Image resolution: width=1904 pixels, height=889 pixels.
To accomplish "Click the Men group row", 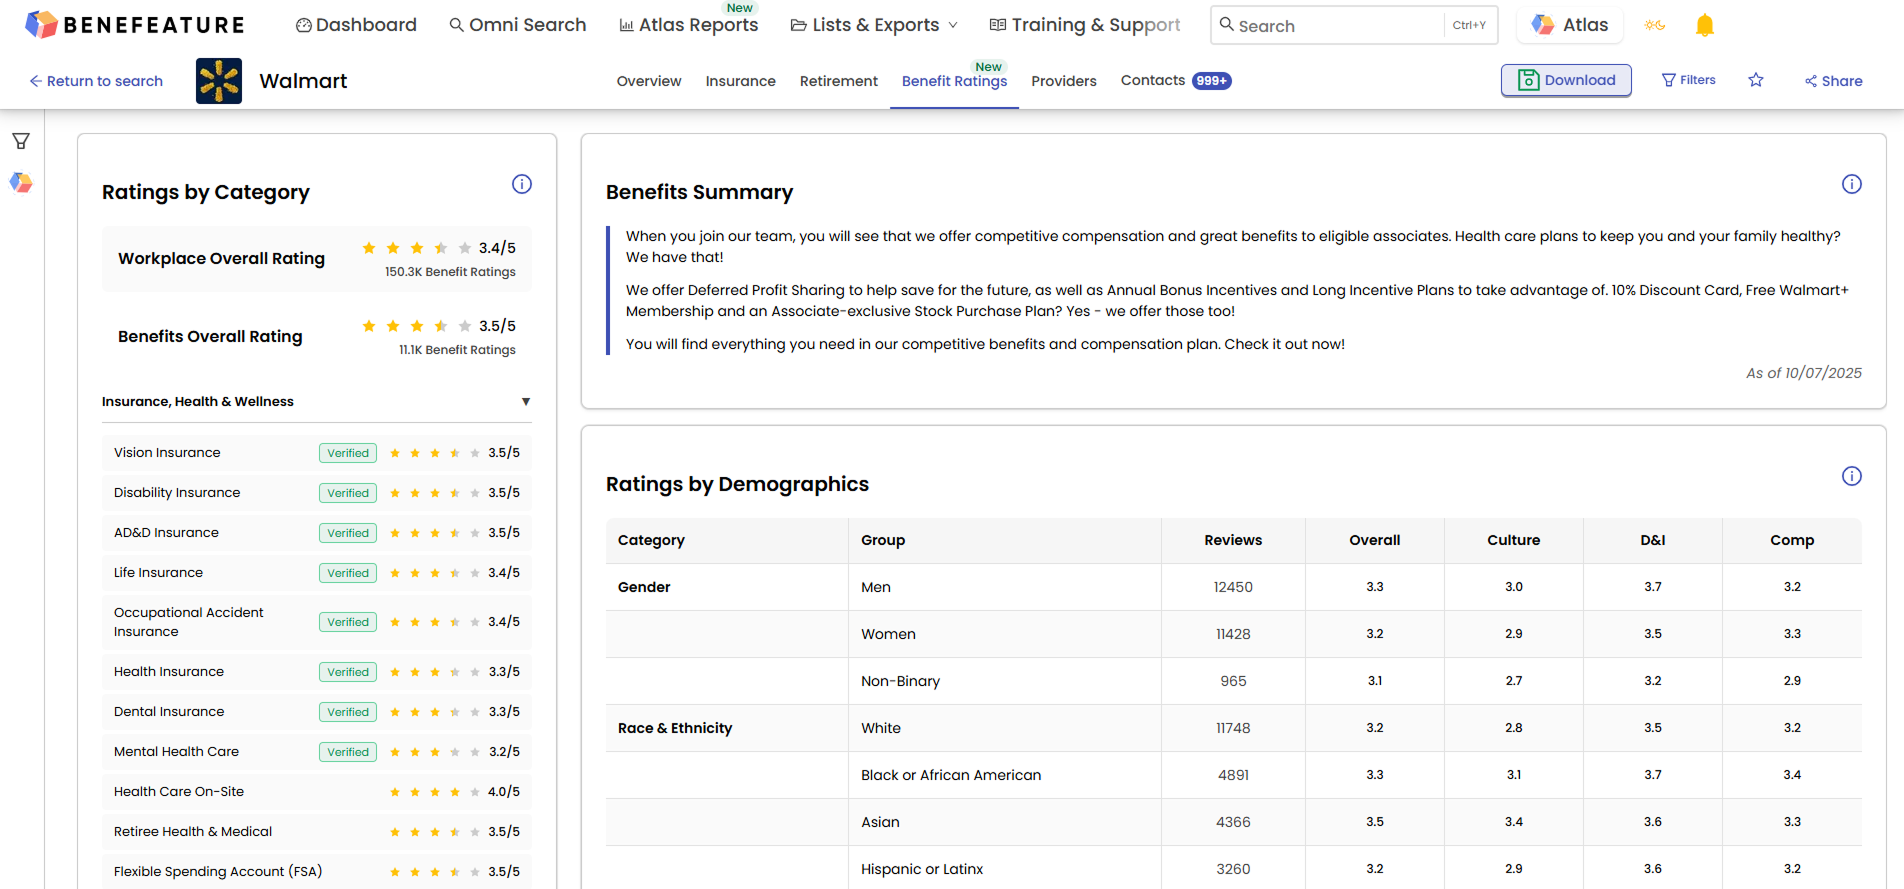I will [1234, 587].
